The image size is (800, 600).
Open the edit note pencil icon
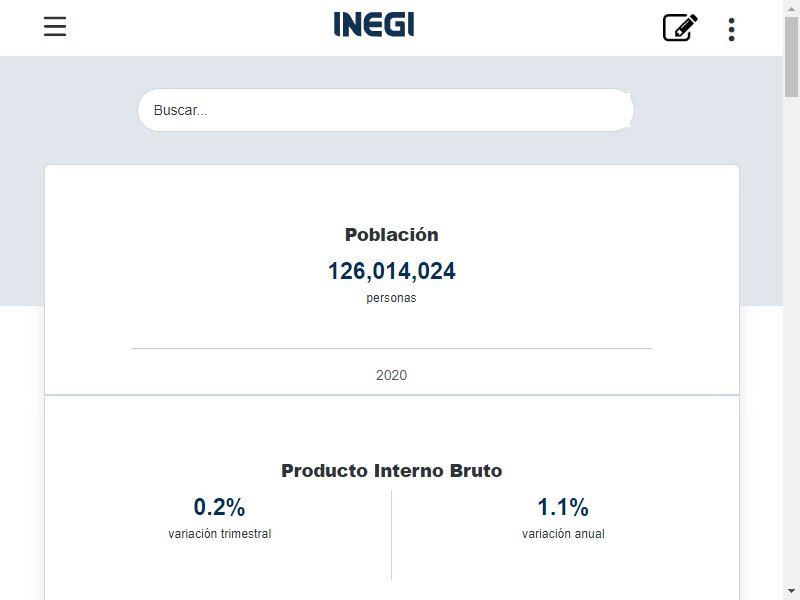680,28
